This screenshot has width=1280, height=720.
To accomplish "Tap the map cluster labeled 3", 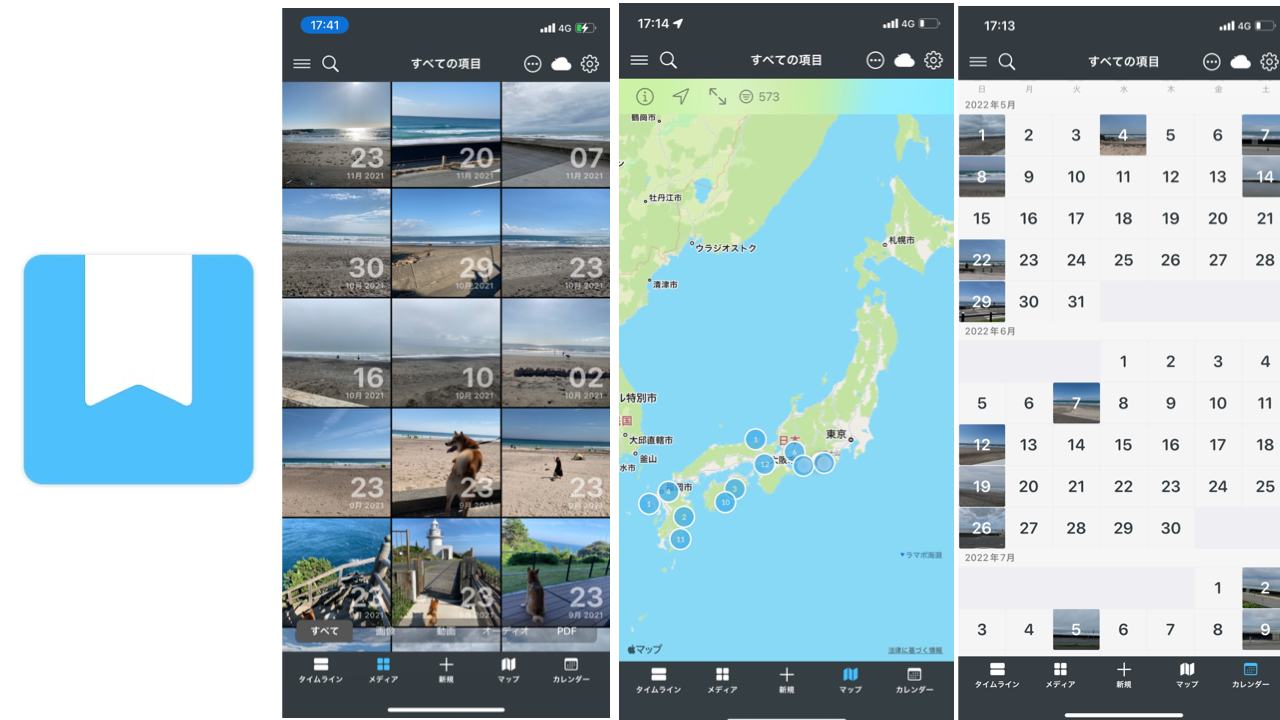I will click(x=735, y=488).
